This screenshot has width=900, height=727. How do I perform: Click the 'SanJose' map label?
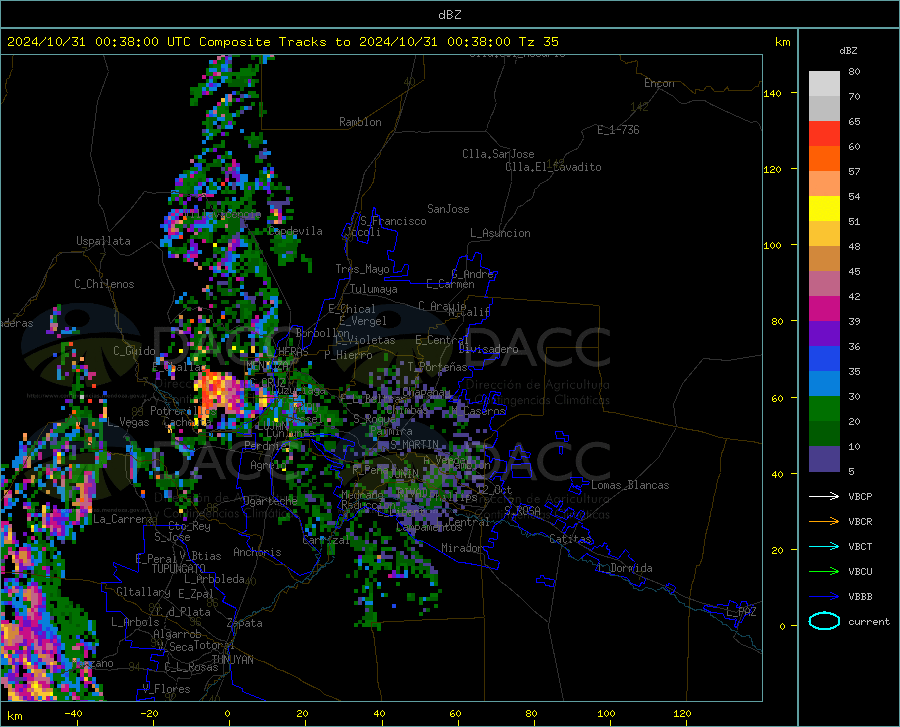click(448, 209)
